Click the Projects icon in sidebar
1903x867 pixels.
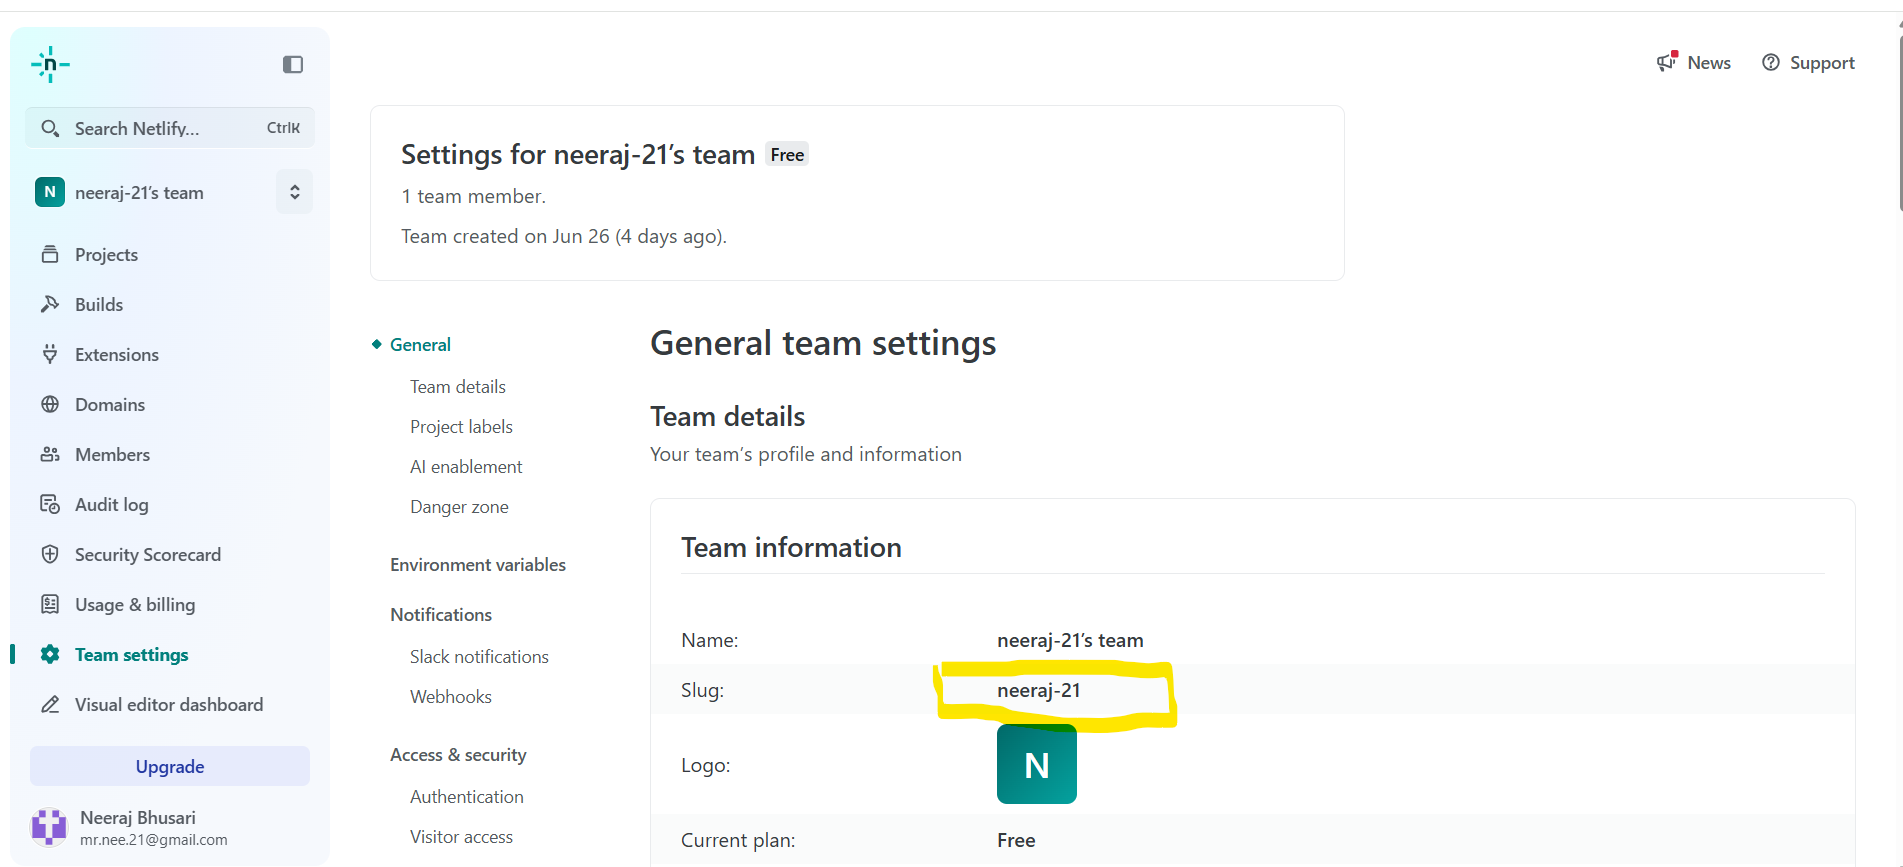(50, 254)
